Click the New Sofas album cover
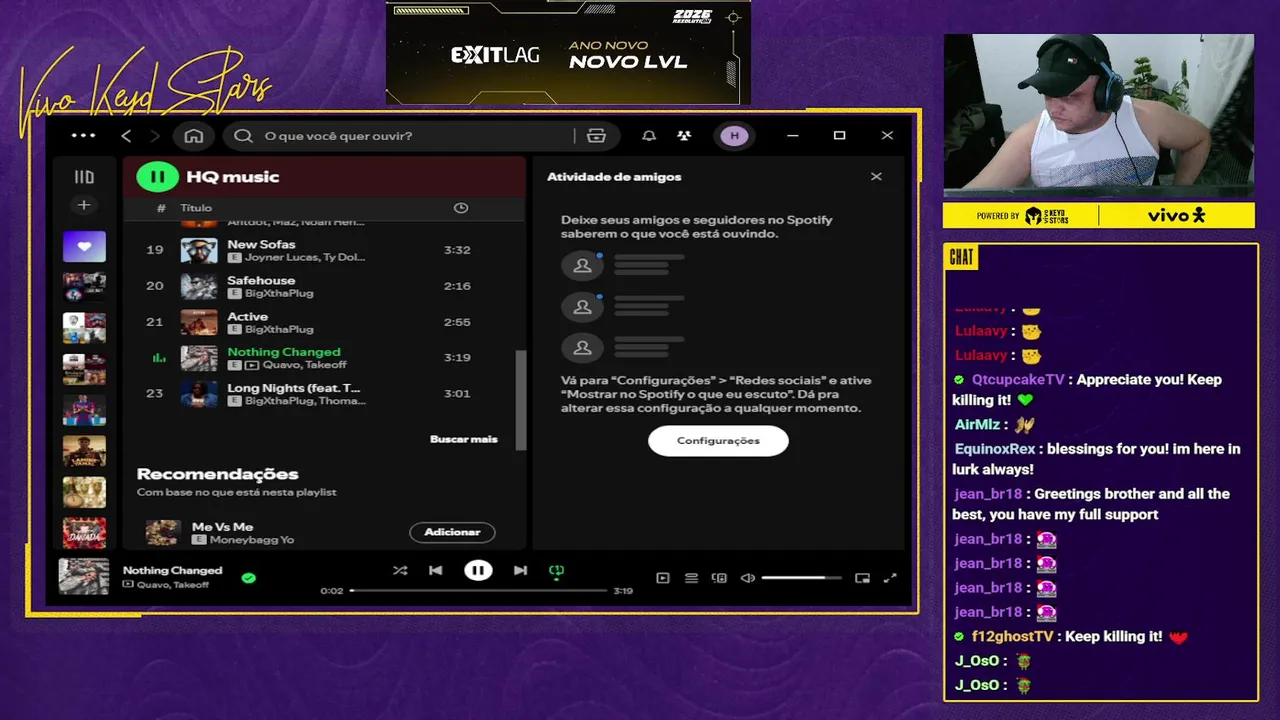Viewport: 1280px width, 720px height. tap(199, 250)
